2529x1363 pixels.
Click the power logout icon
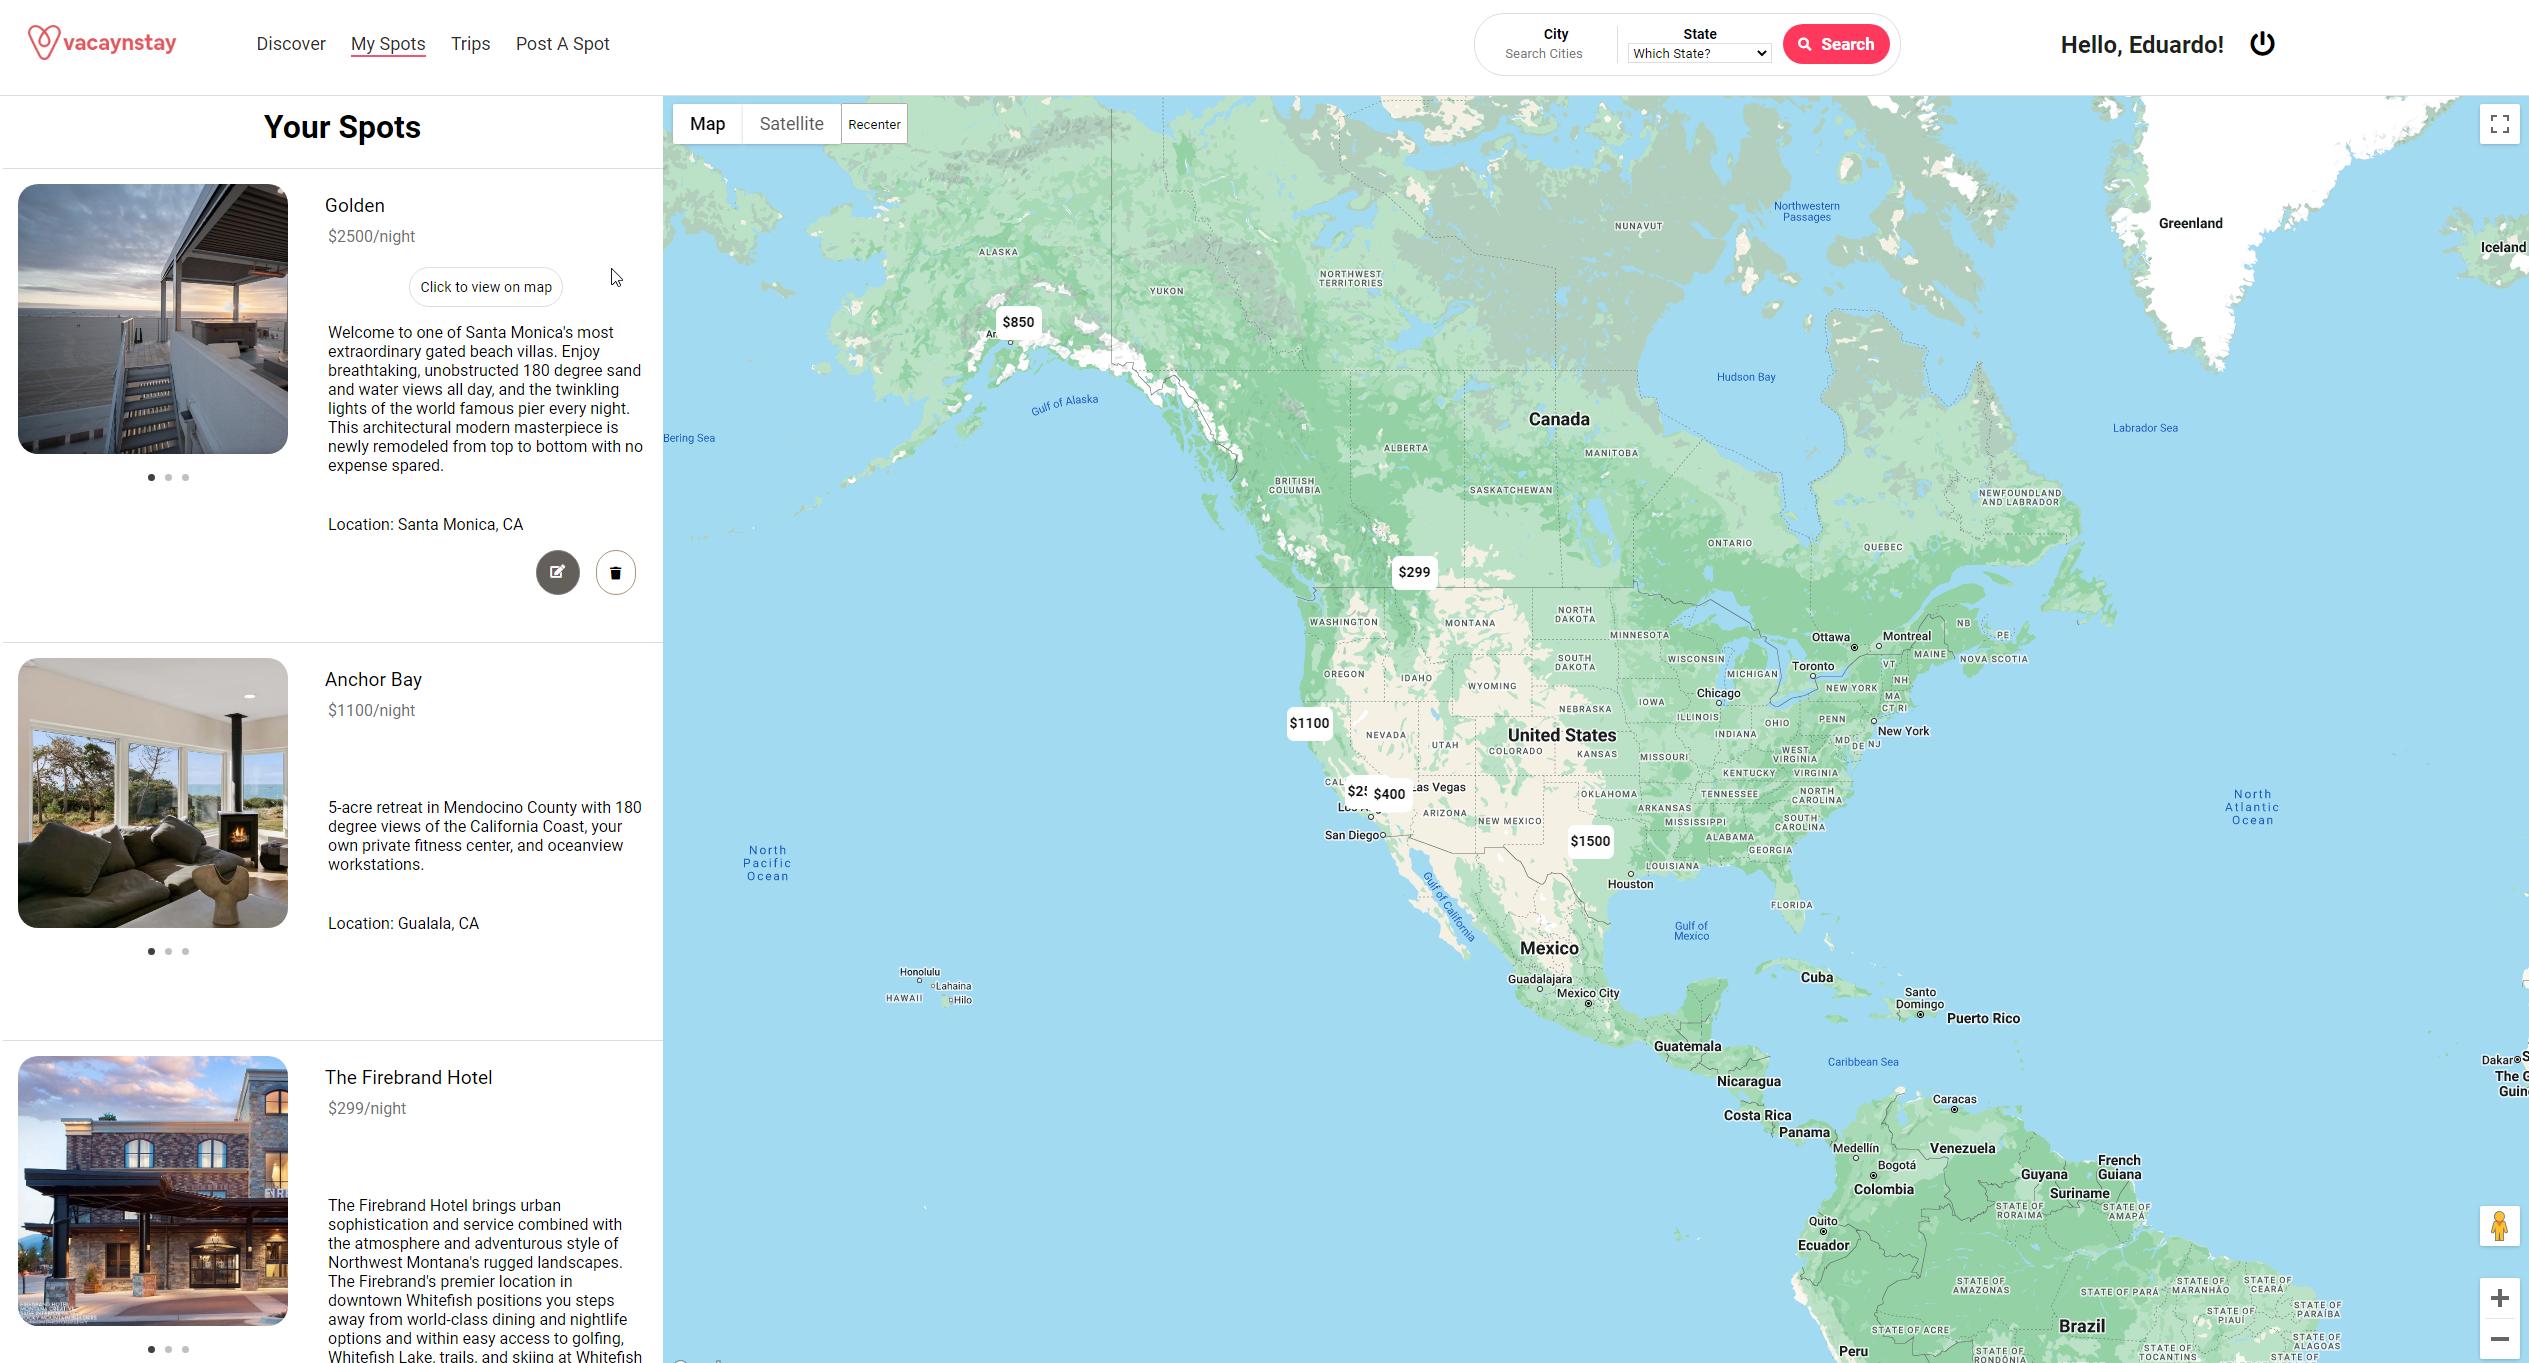pos(2262,44)
